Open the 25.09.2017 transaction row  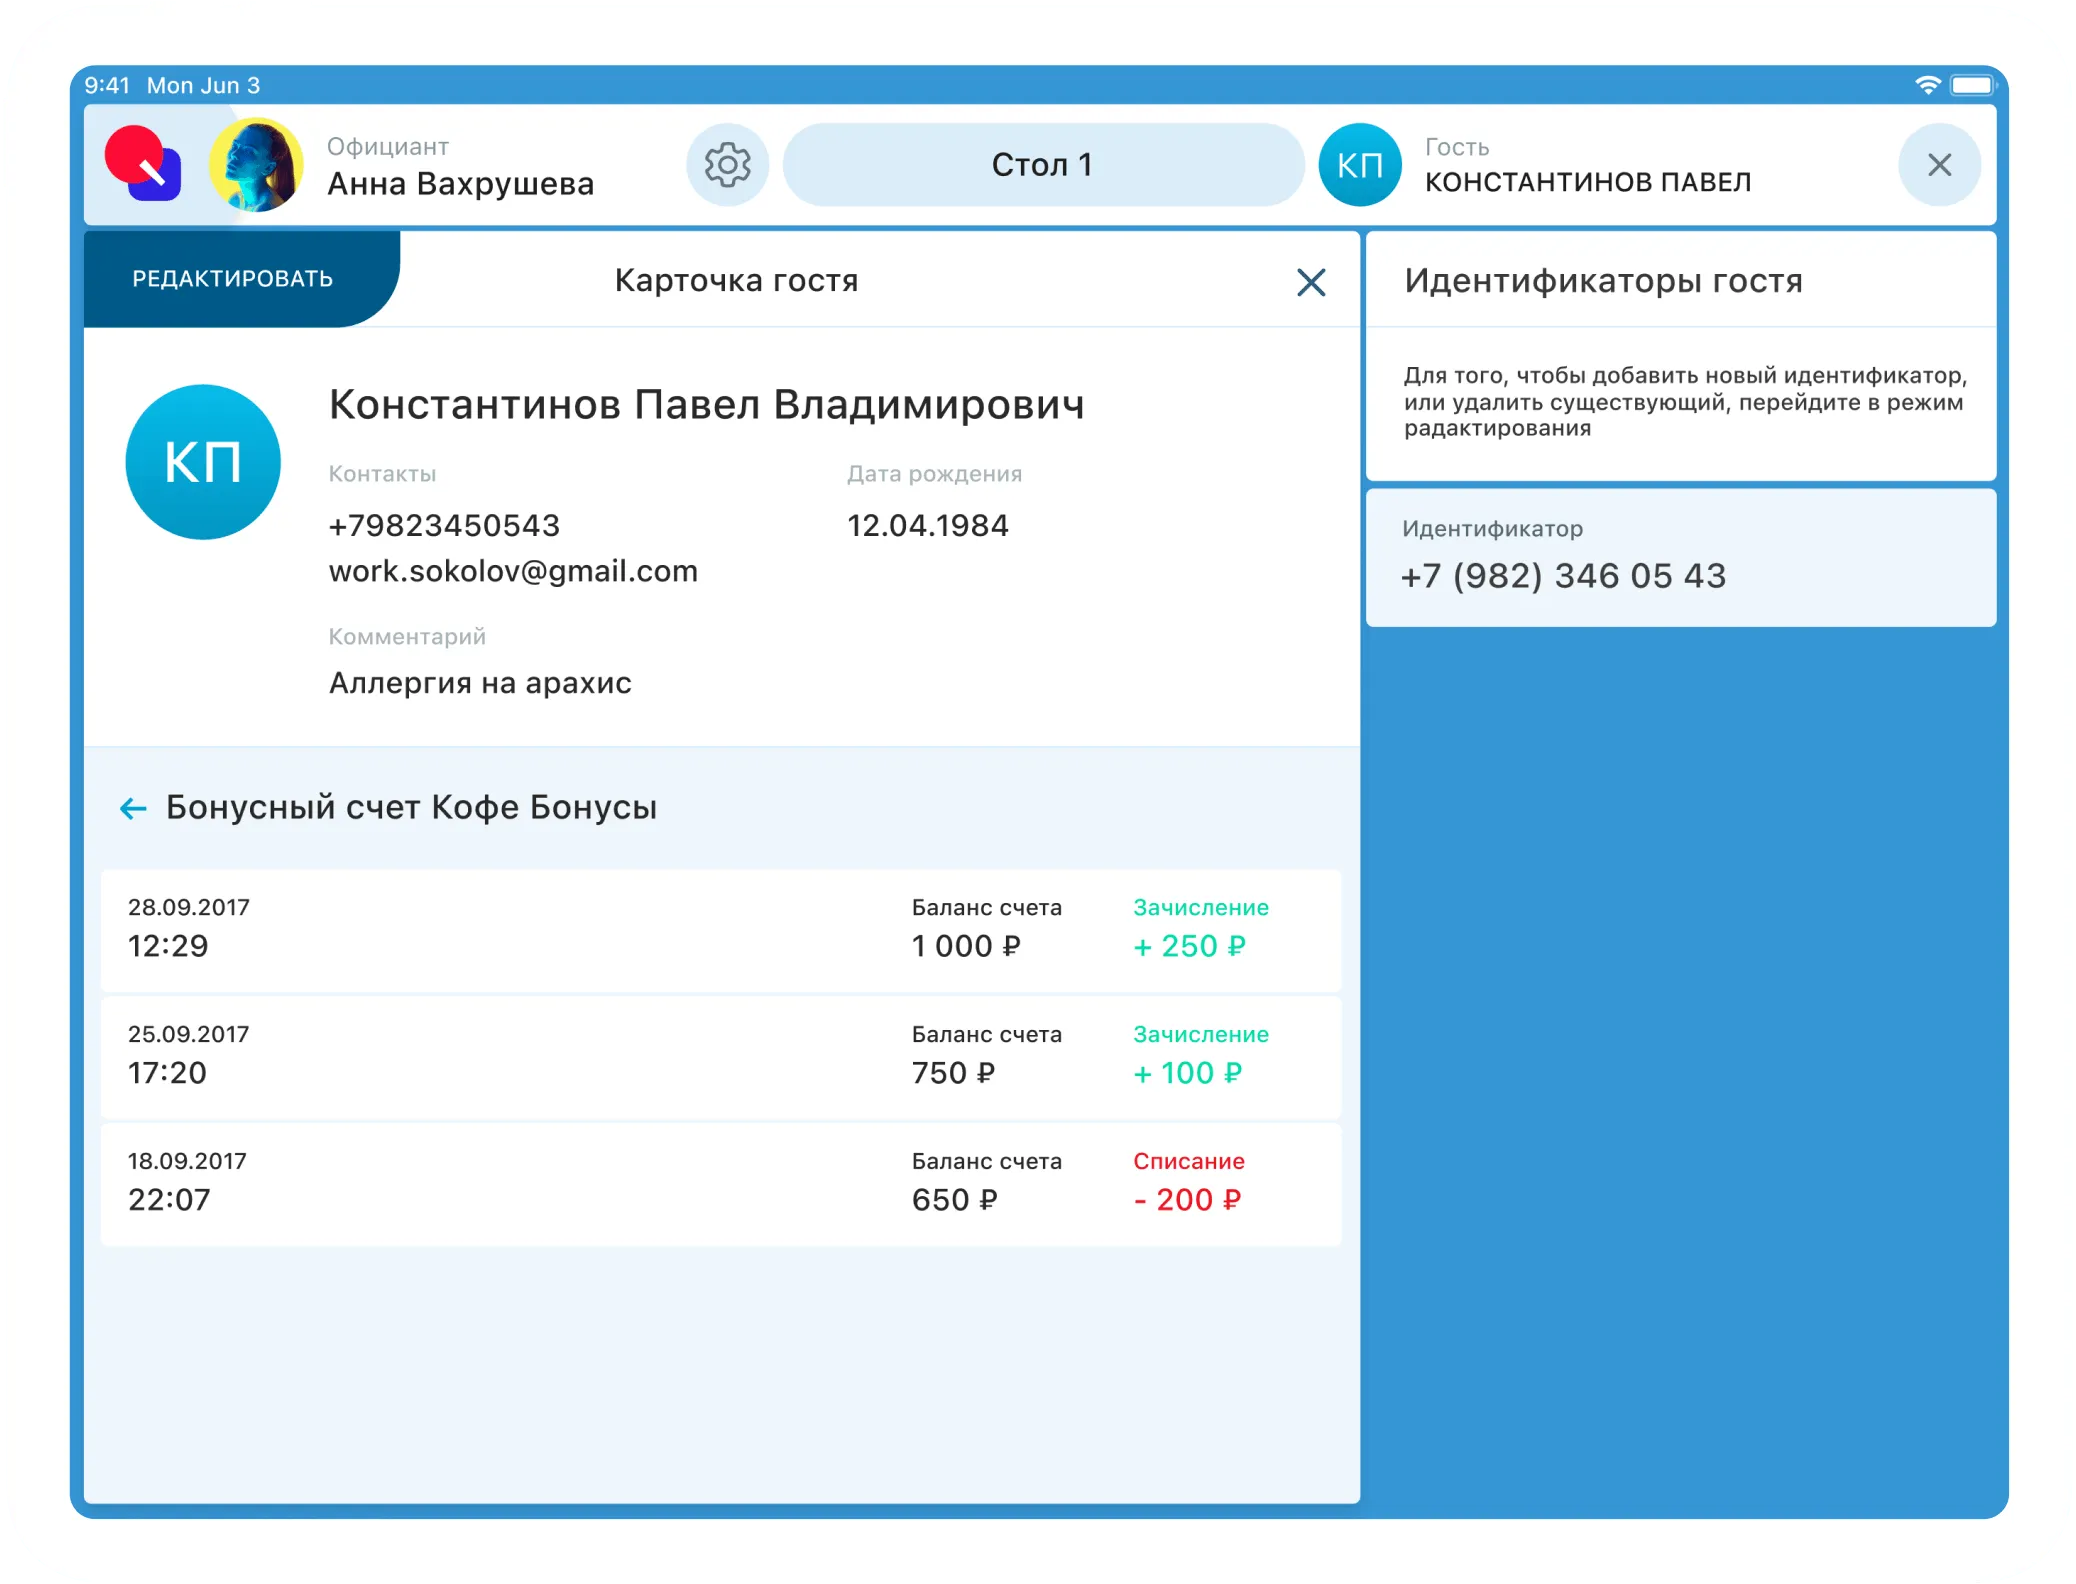[720, 1057]
